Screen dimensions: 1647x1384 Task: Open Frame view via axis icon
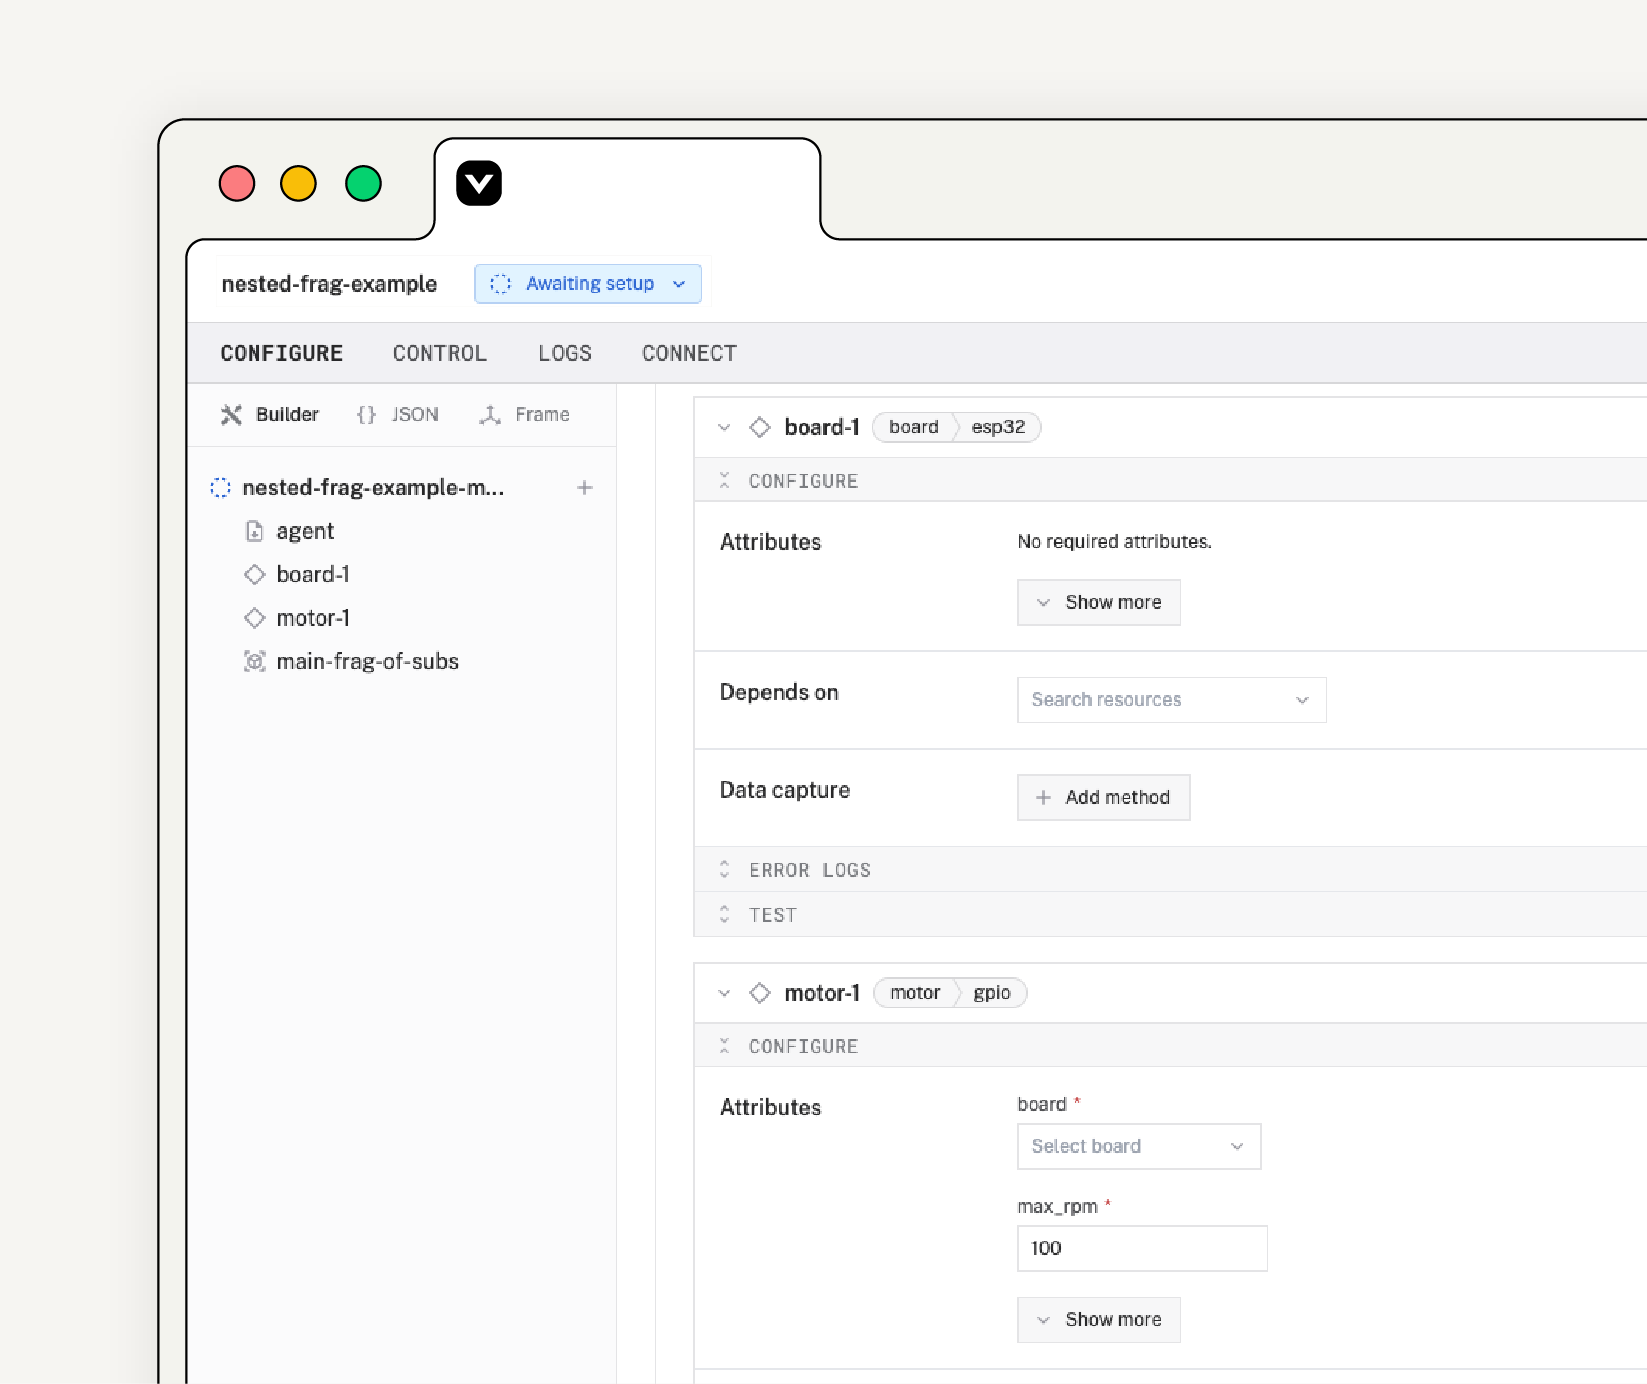pyautogui.click(x=491, y=414)
